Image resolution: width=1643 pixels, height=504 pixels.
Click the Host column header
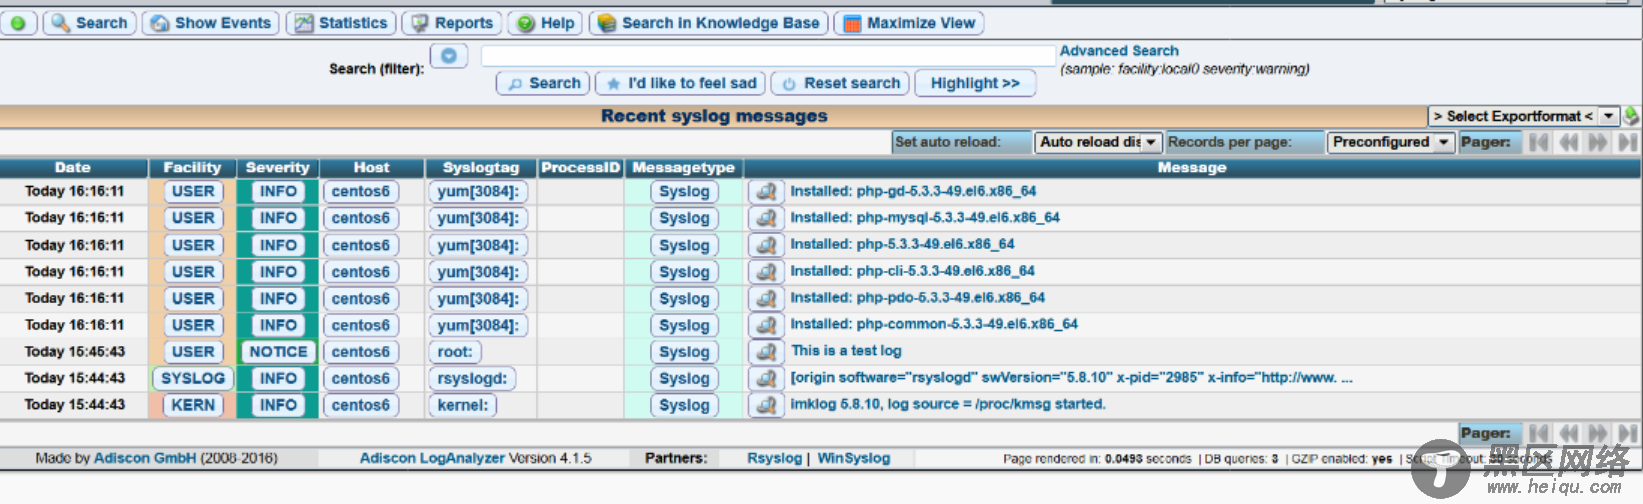(372, 168)
